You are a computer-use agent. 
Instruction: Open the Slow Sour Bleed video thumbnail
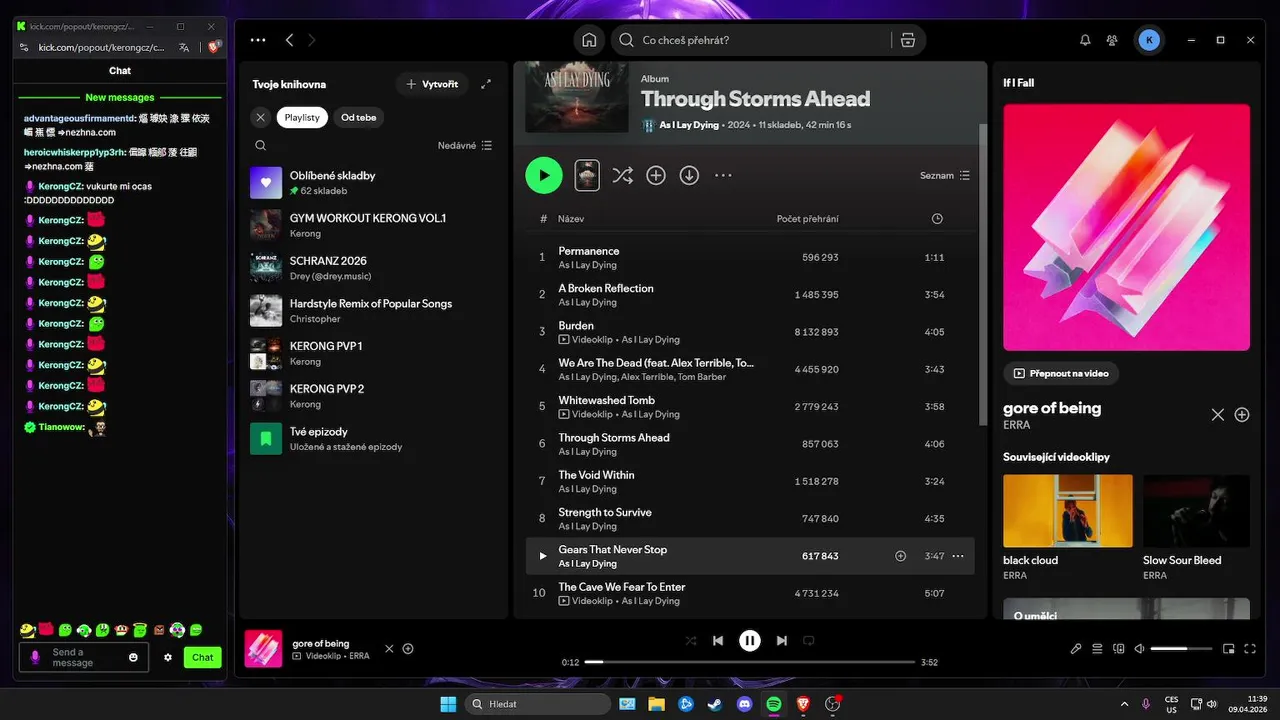point(1196,510)
